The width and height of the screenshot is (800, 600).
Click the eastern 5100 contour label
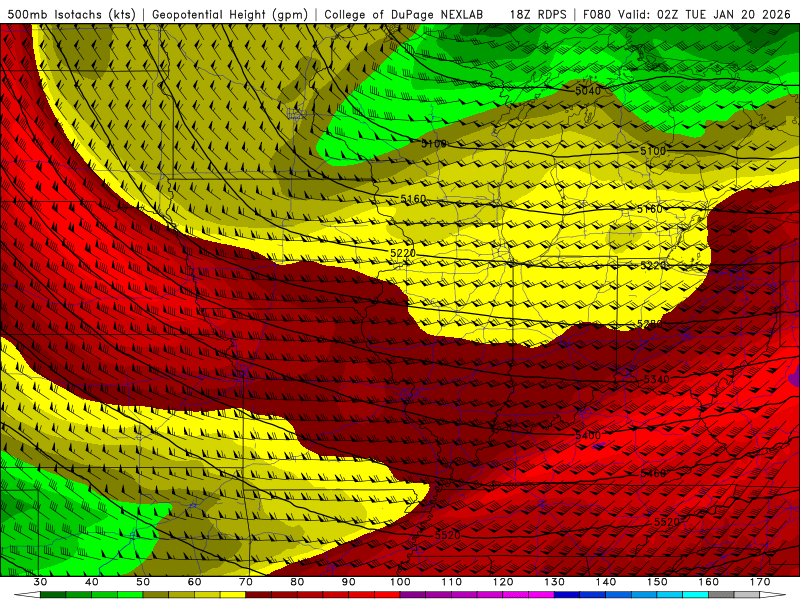point(653,151)
